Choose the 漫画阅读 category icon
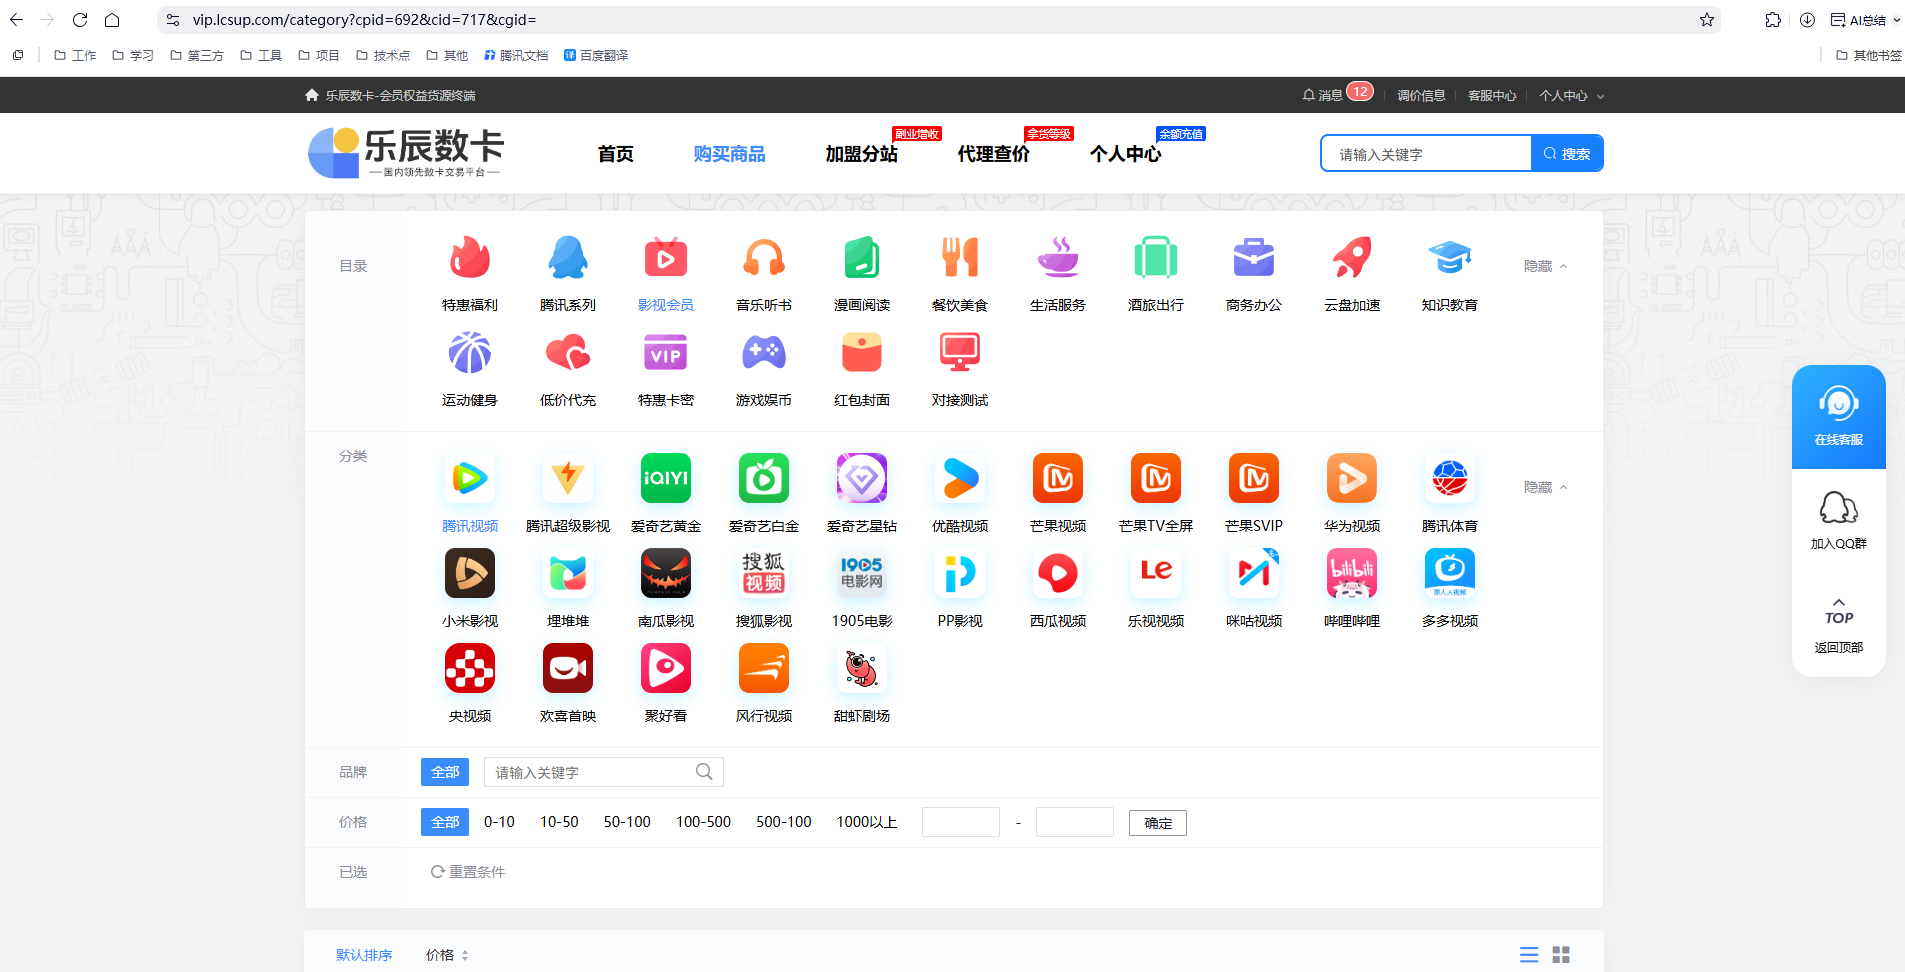1905x972 pixels. point(862,258)
